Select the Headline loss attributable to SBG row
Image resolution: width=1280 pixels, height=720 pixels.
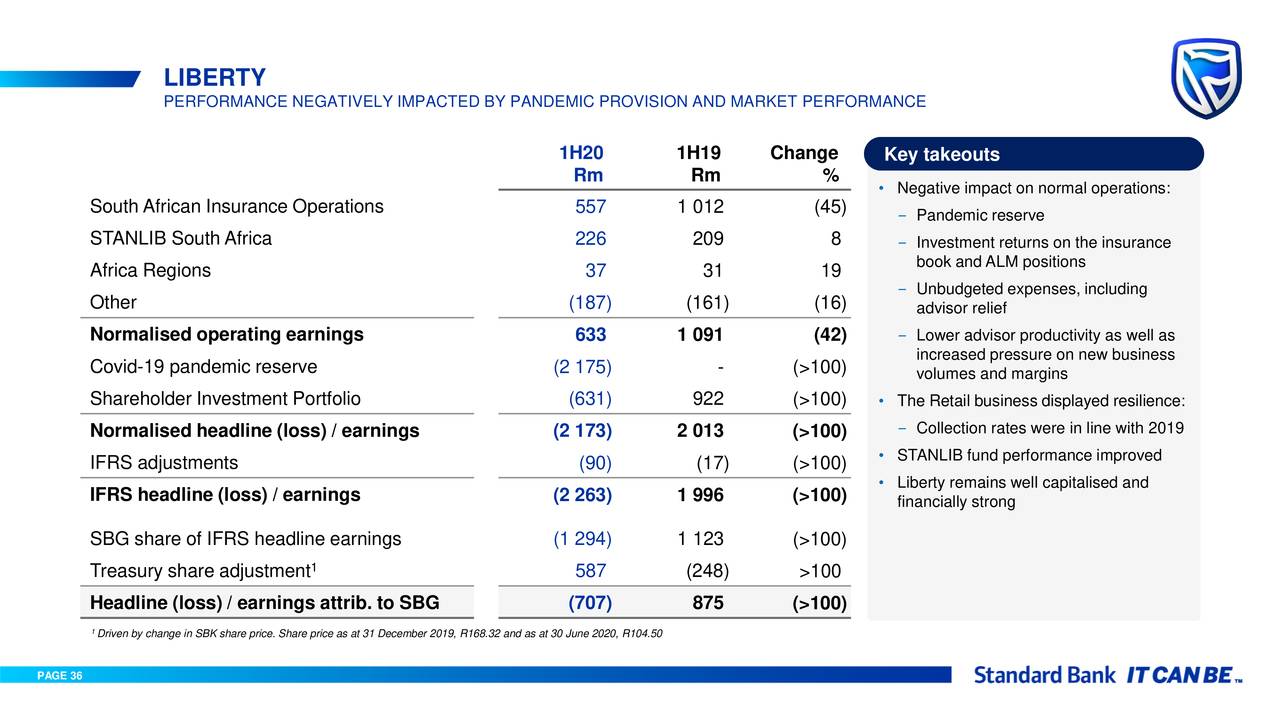point(264,602)
